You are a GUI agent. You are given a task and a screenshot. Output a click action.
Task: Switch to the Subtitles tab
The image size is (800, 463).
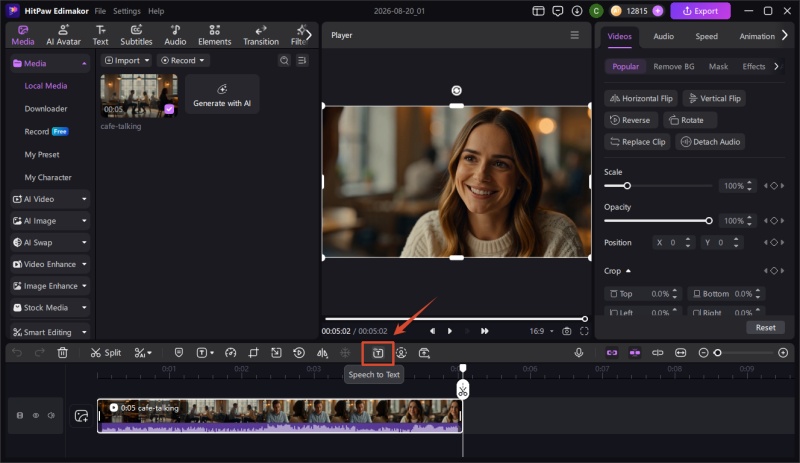tap(136, 35)
